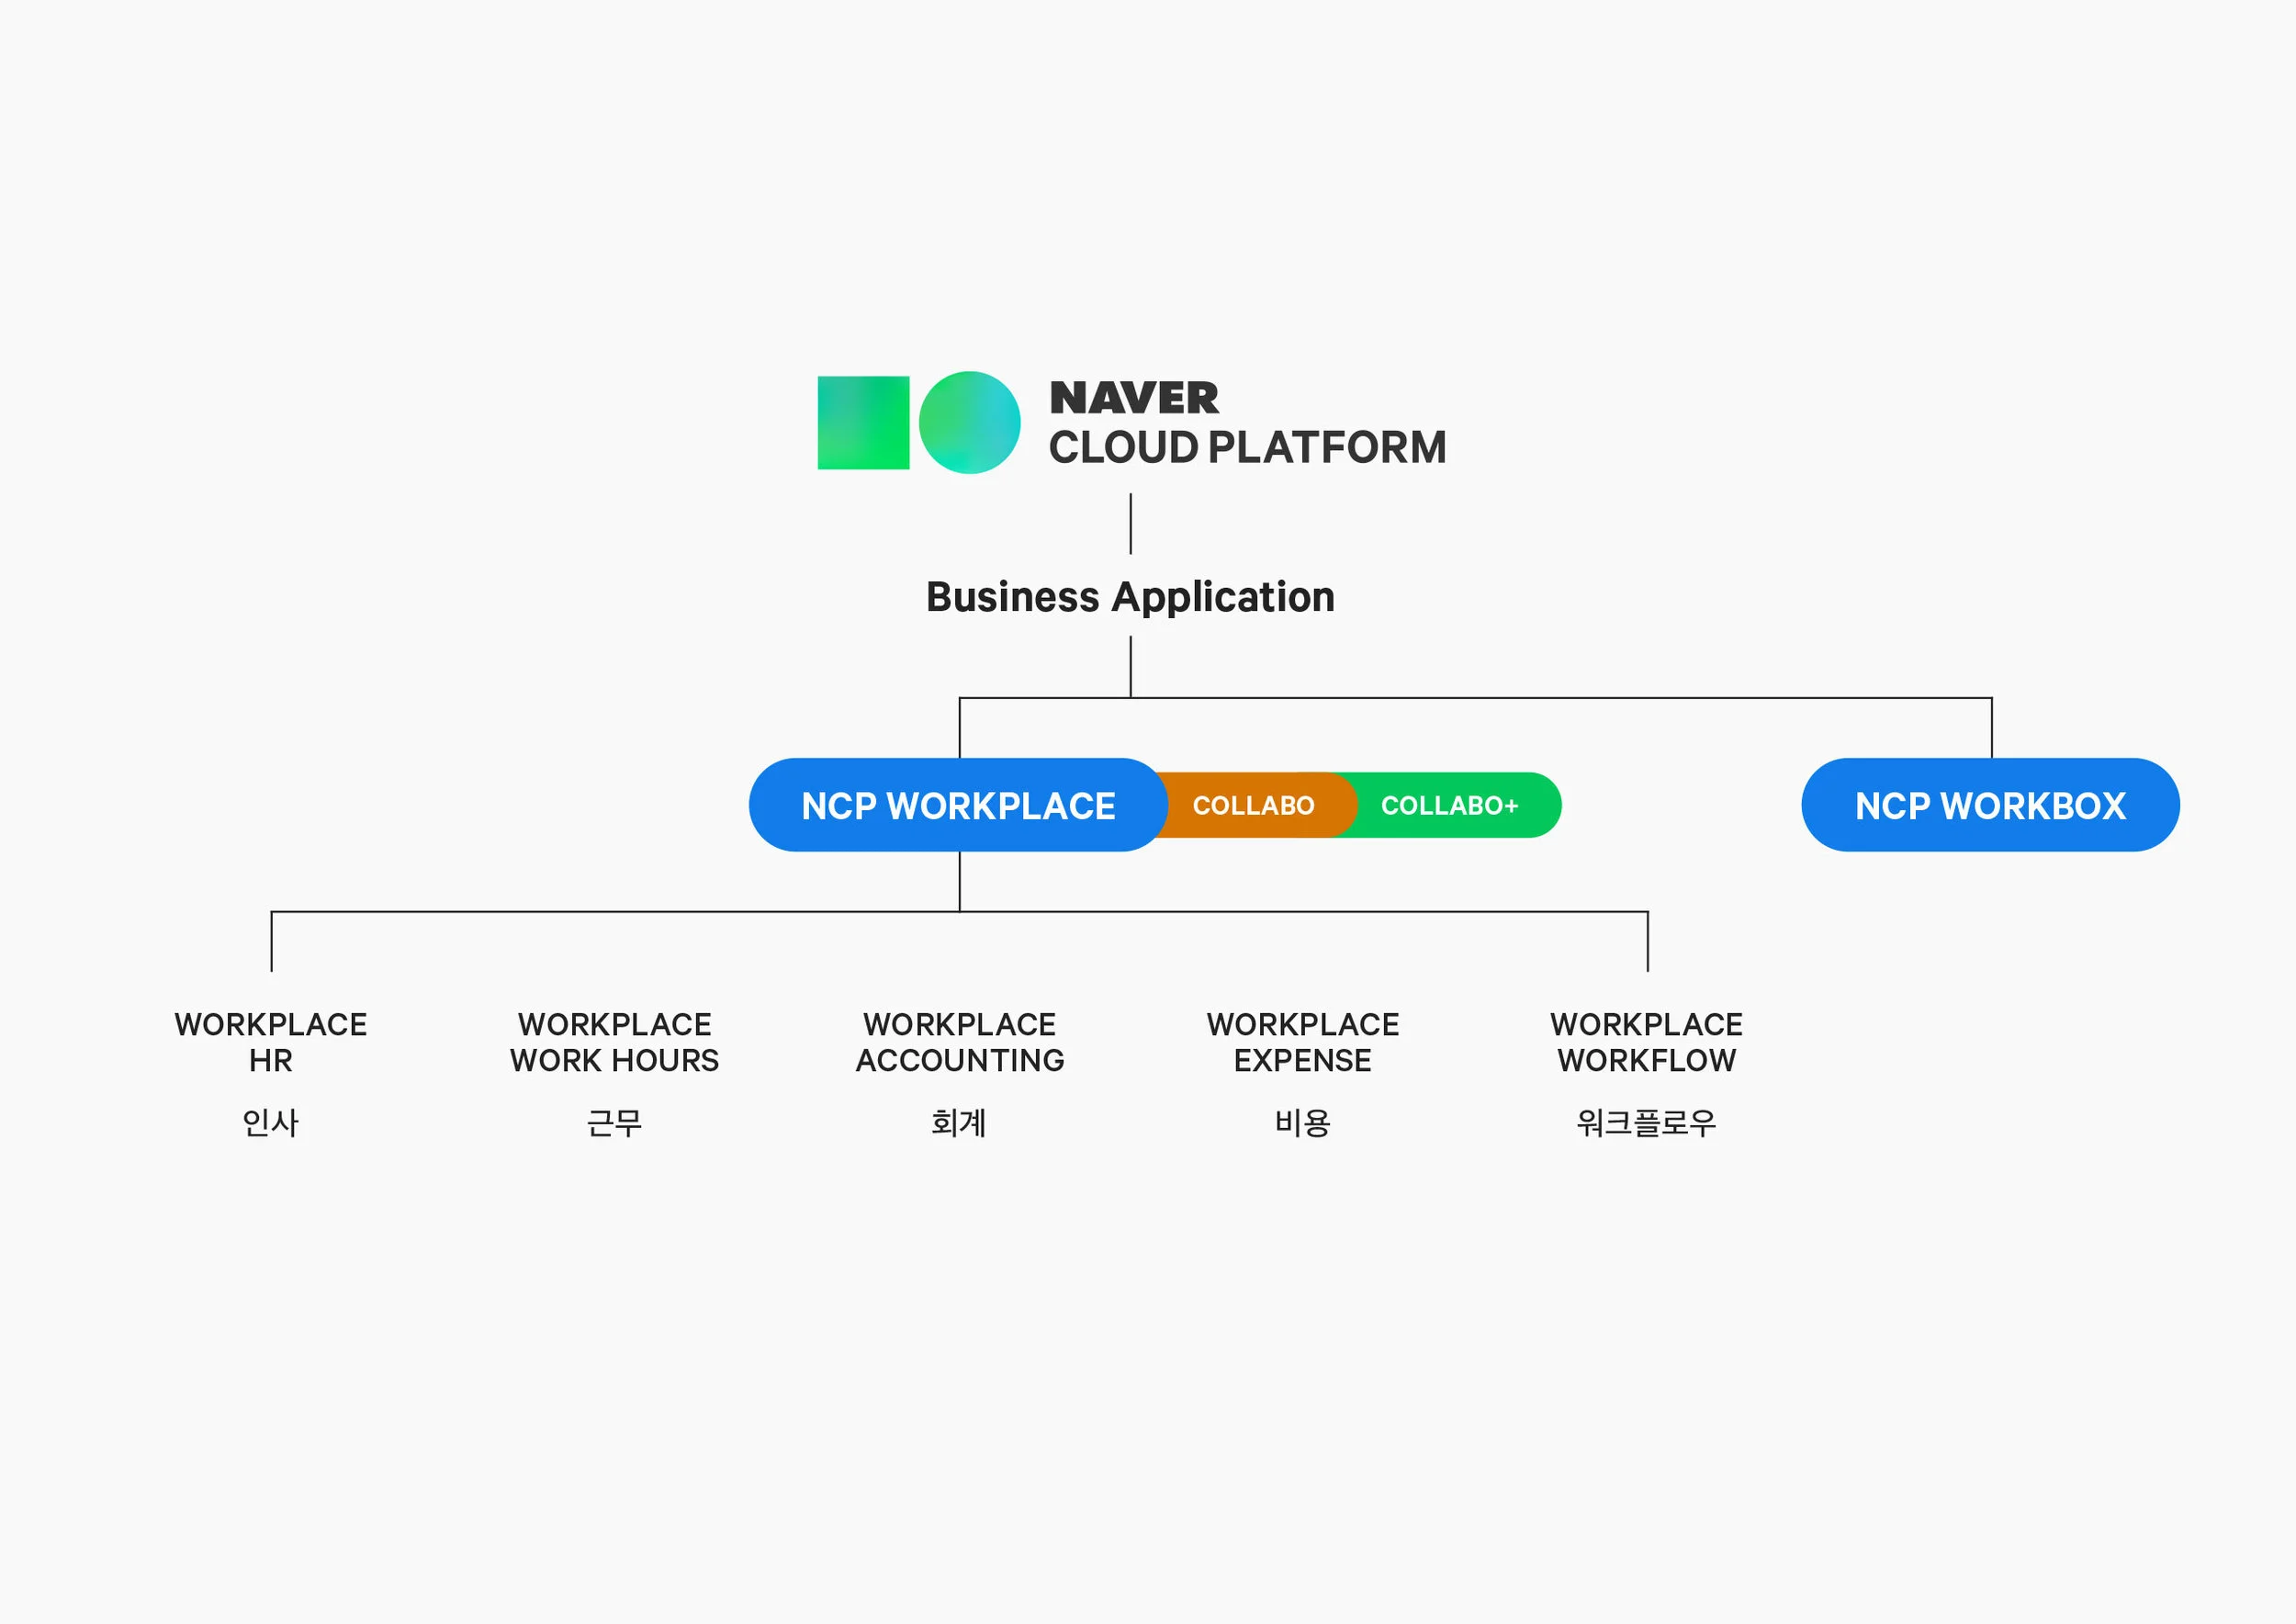Select the Korean text 워크플로우
This screenshot has height=1624, width=2296.
[x=1647, y=1123]
